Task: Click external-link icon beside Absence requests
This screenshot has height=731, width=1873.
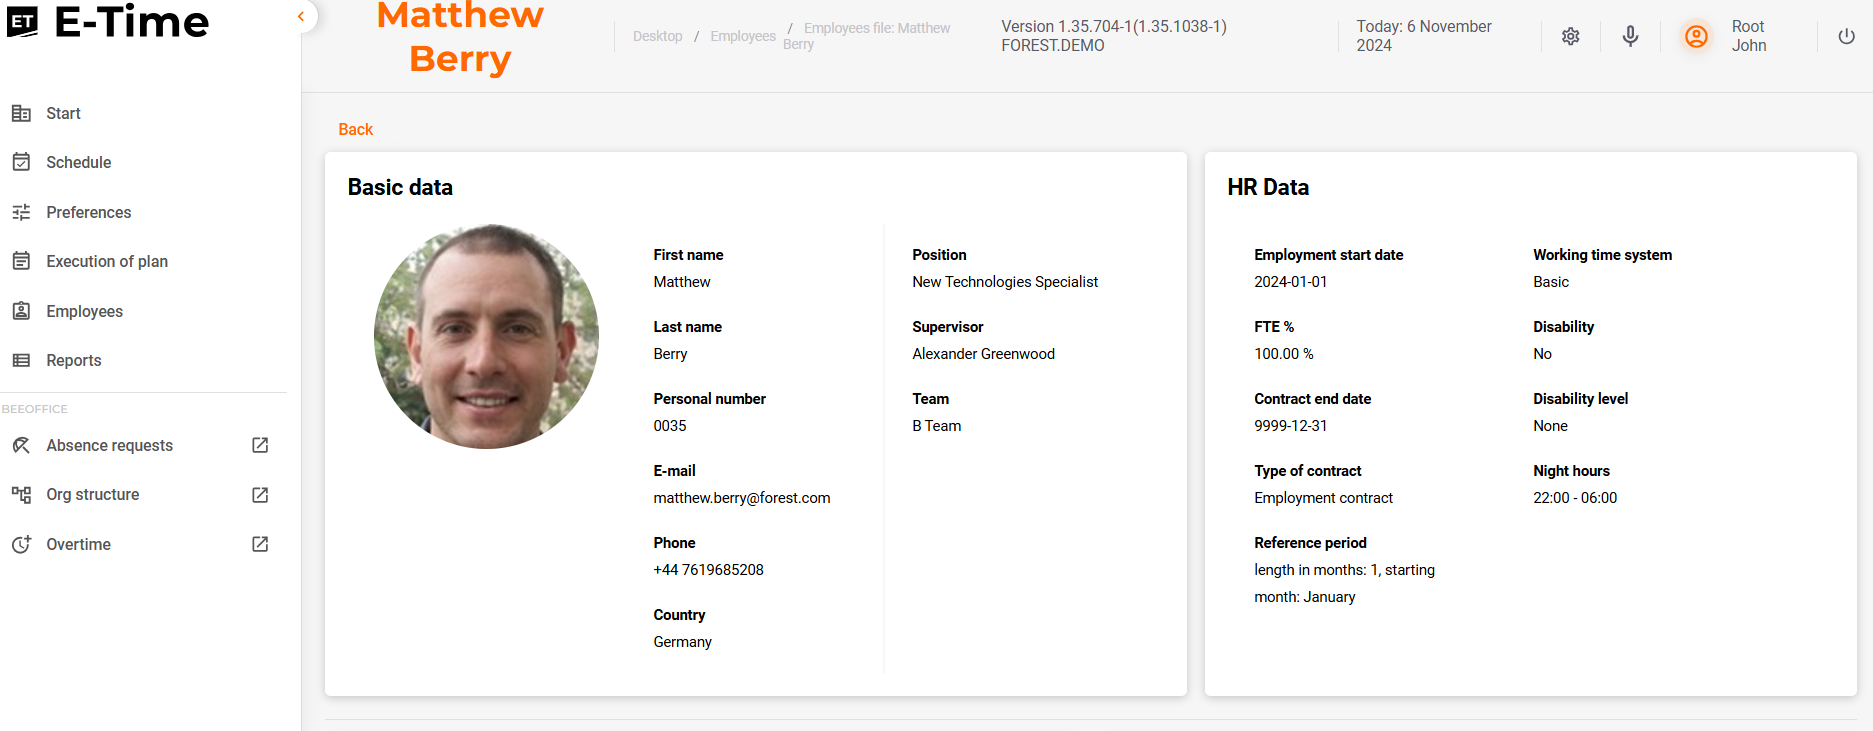Action: [x=260, y=445]
